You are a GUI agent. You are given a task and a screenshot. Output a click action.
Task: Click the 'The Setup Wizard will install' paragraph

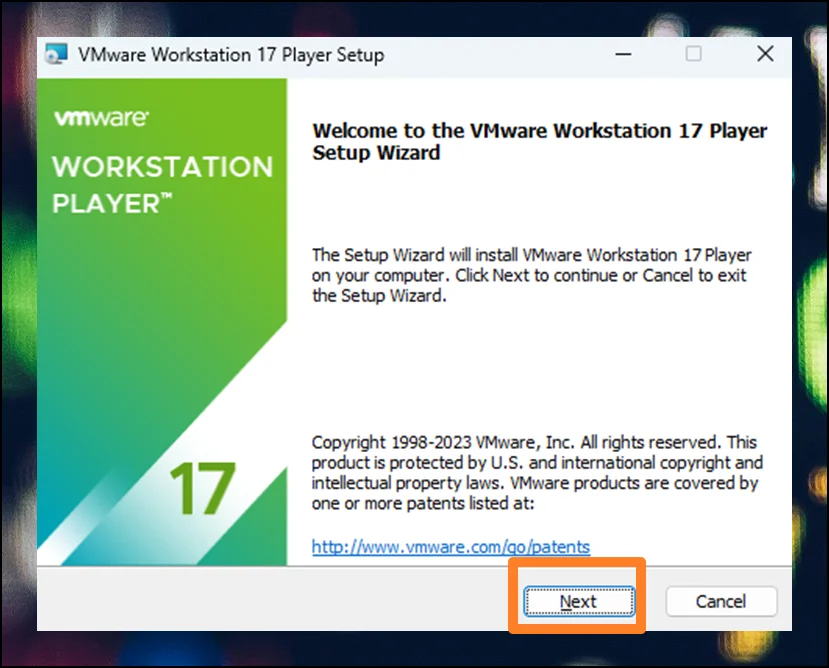click(x=531, y=275)
